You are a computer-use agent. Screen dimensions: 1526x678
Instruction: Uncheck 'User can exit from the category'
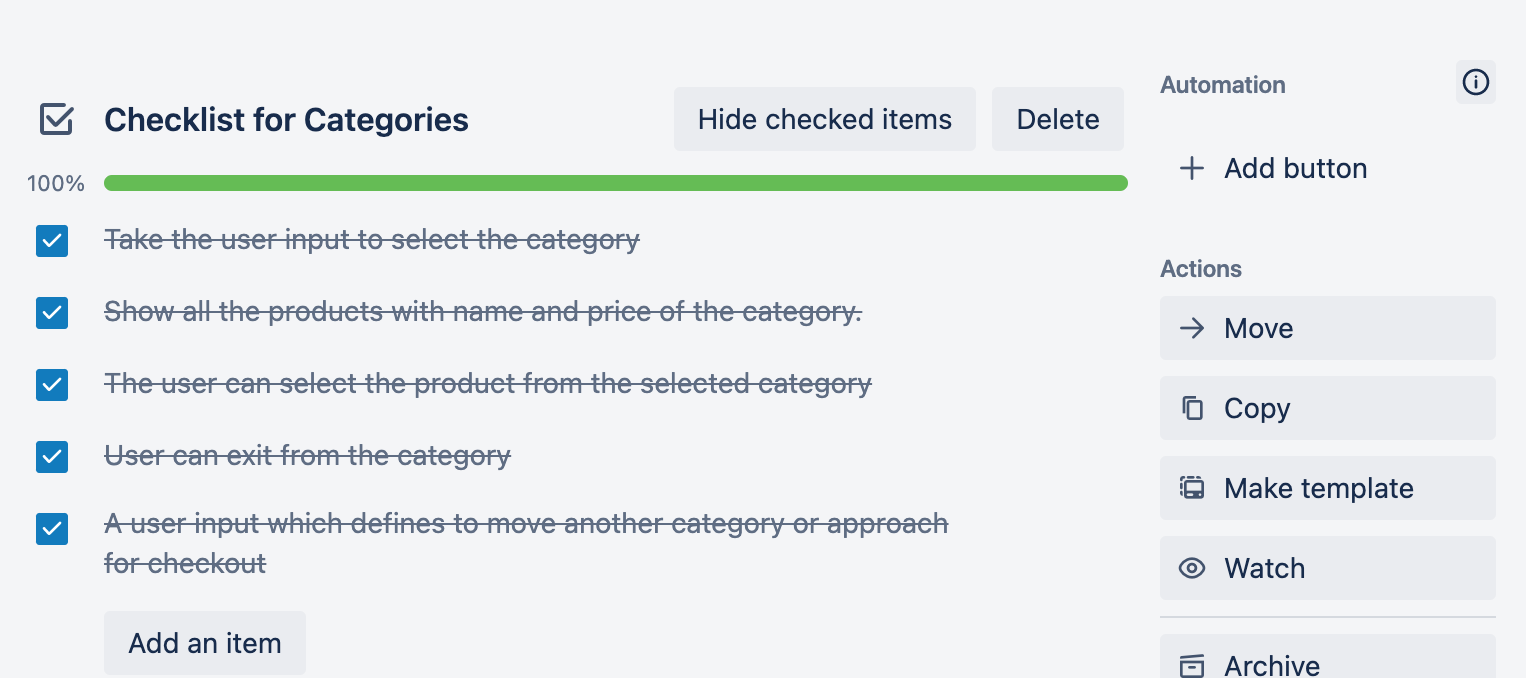pos(52,457)
